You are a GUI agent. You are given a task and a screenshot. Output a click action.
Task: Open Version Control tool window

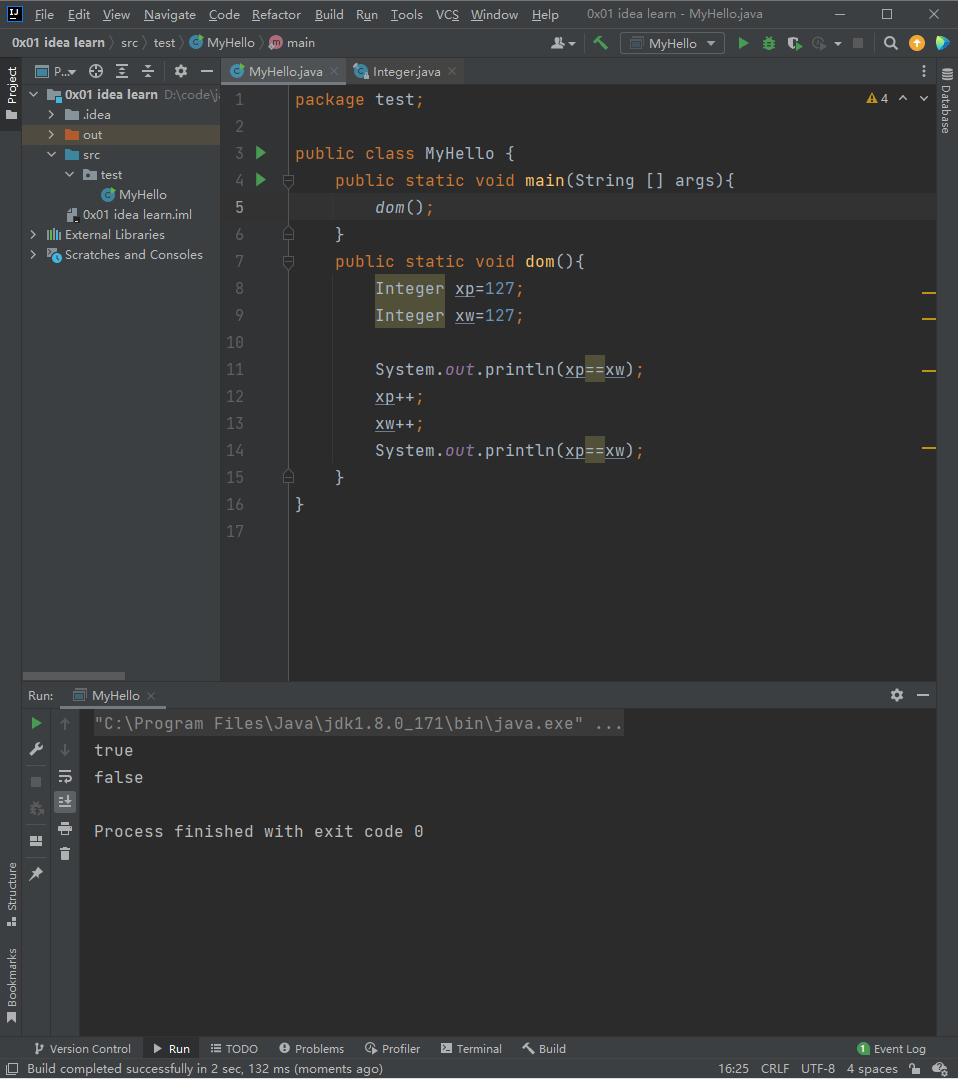(83, 1049)
